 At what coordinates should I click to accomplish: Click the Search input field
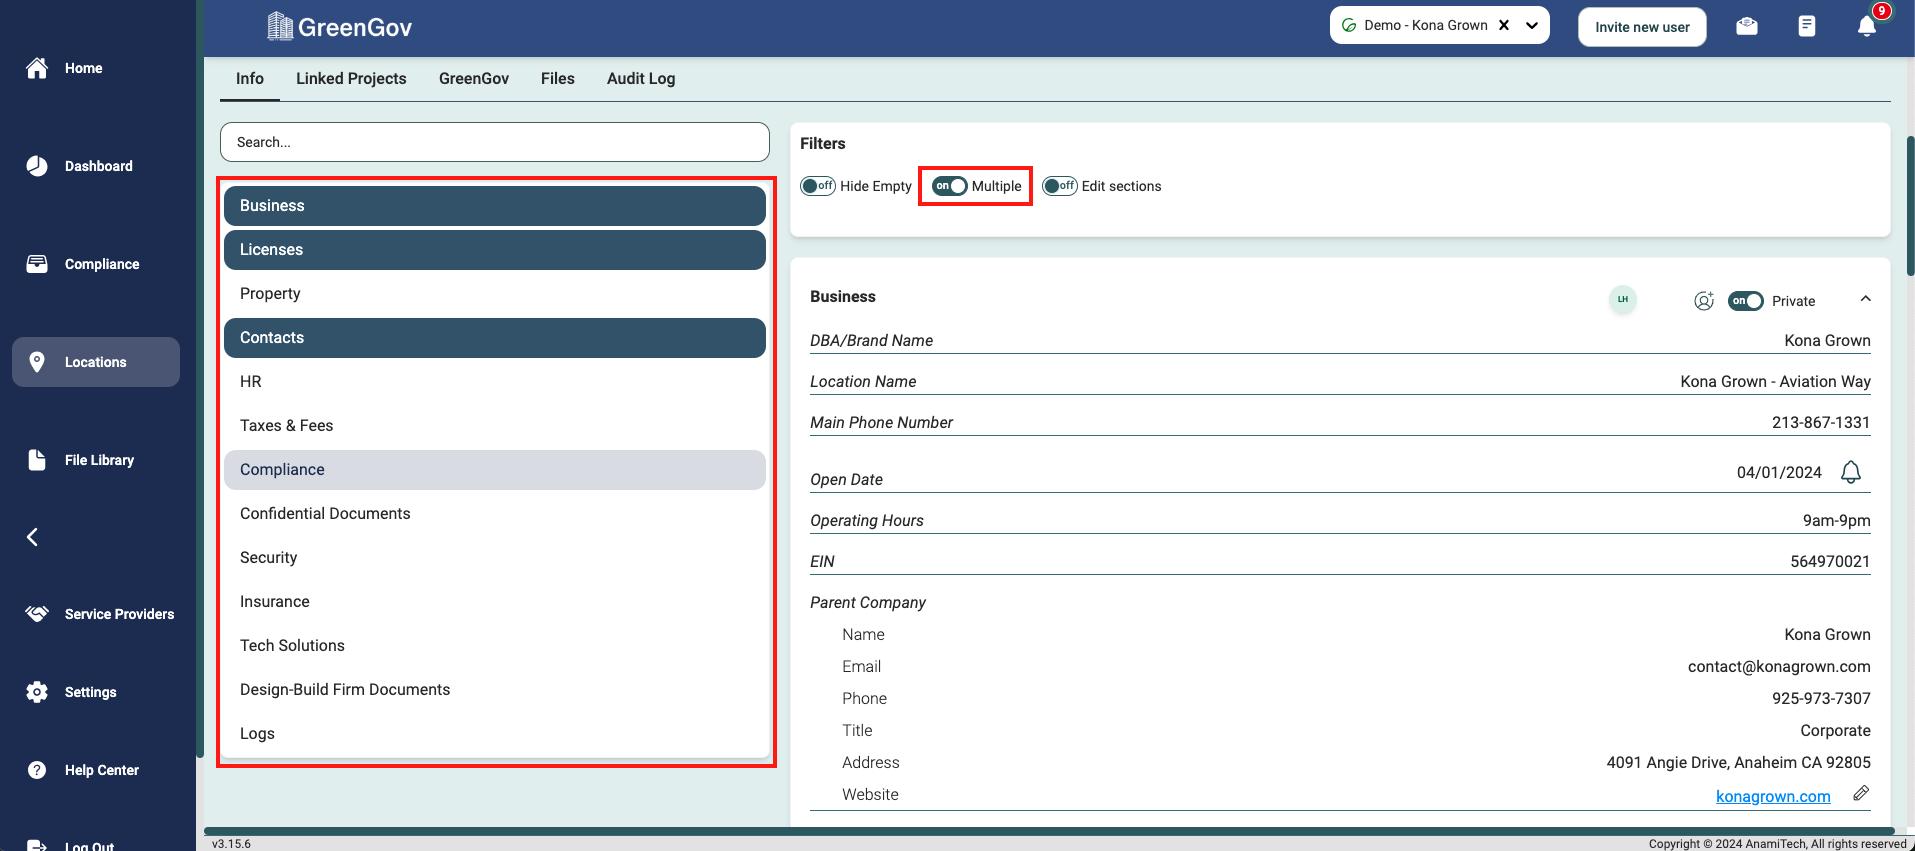495,142
